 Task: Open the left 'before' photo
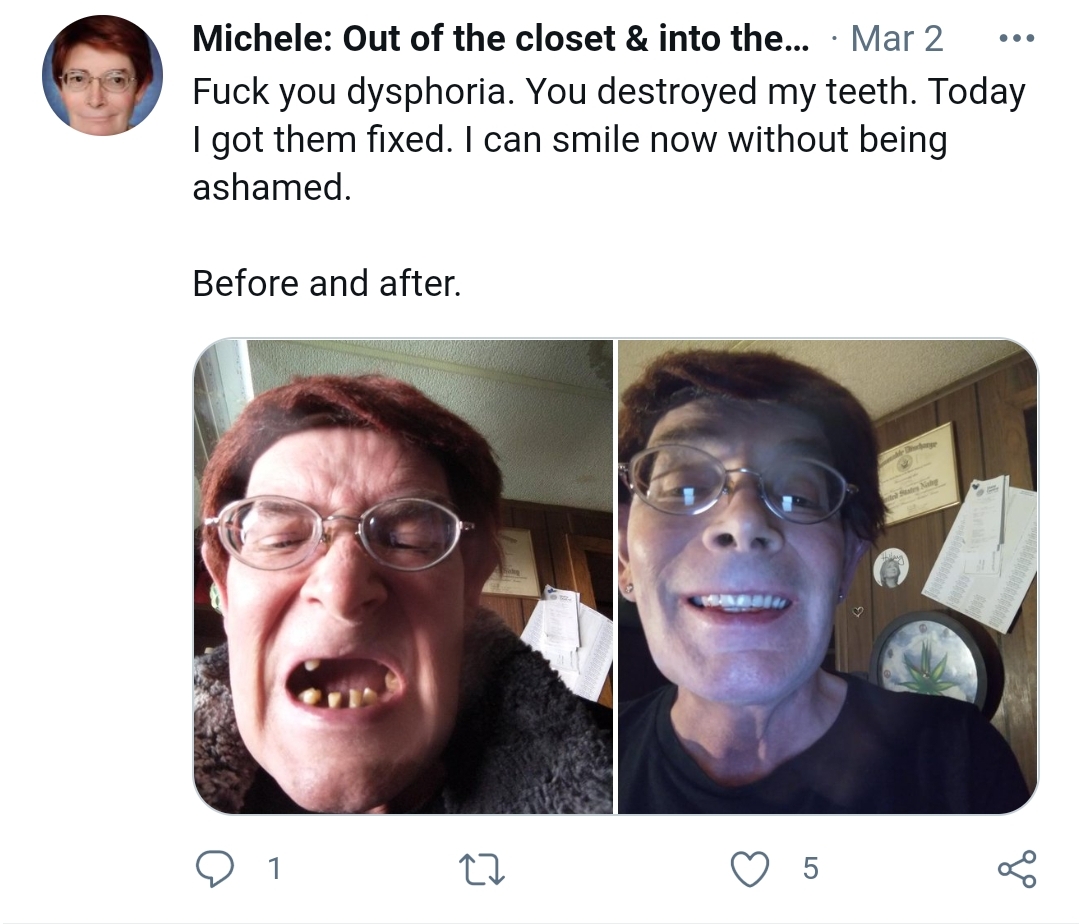click(x=403, y=576)
